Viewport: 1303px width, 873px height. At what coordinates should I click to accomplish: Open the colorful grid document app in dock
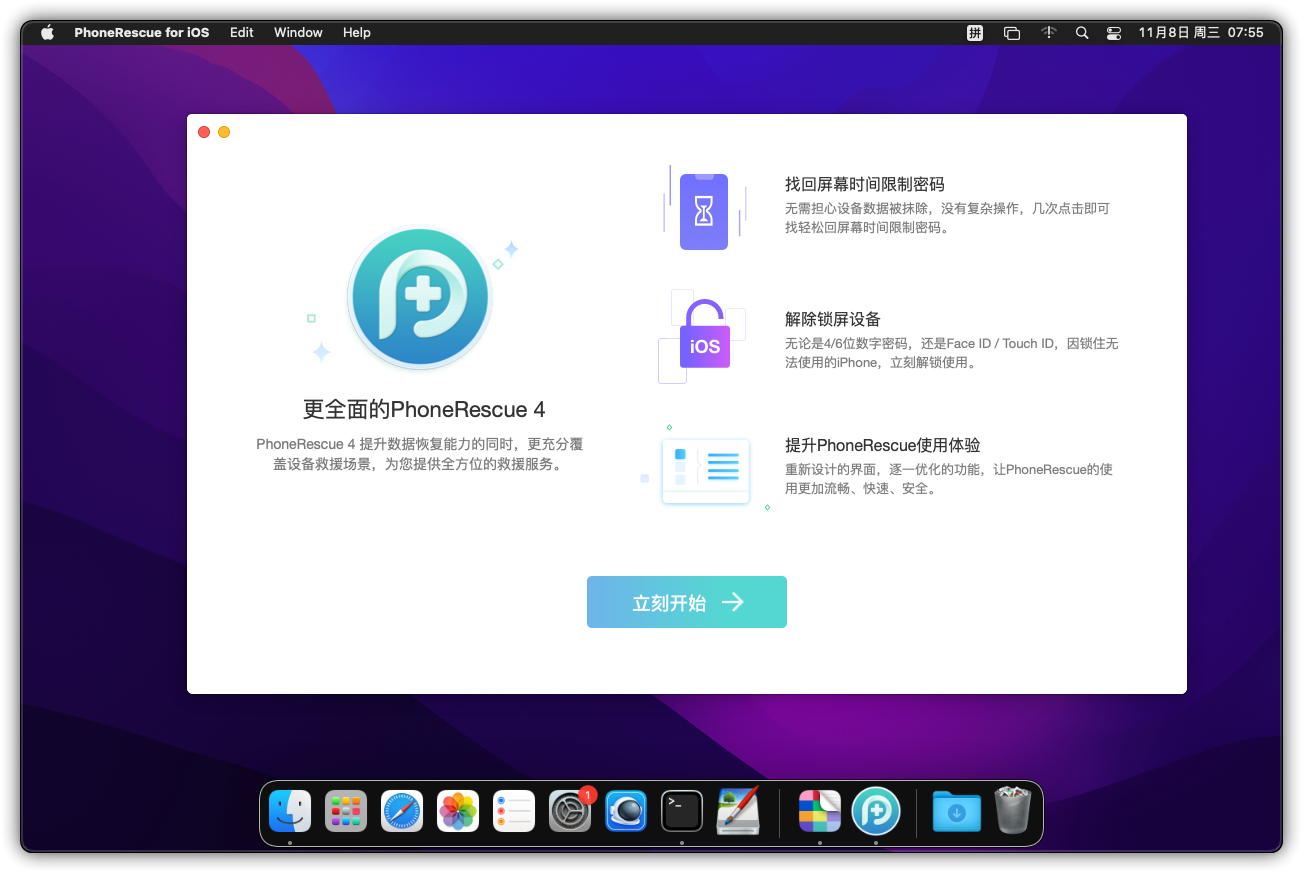[x=819, y=811]
